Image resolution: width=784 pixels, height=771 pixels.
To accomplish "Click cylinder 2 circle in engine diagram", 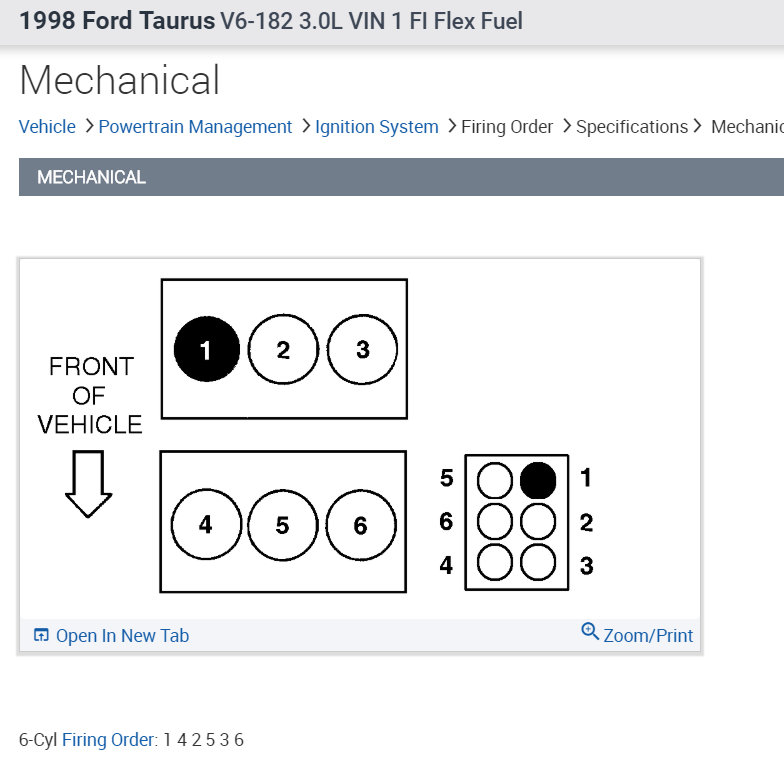I will pyautogui.click(x=283, y=349).
